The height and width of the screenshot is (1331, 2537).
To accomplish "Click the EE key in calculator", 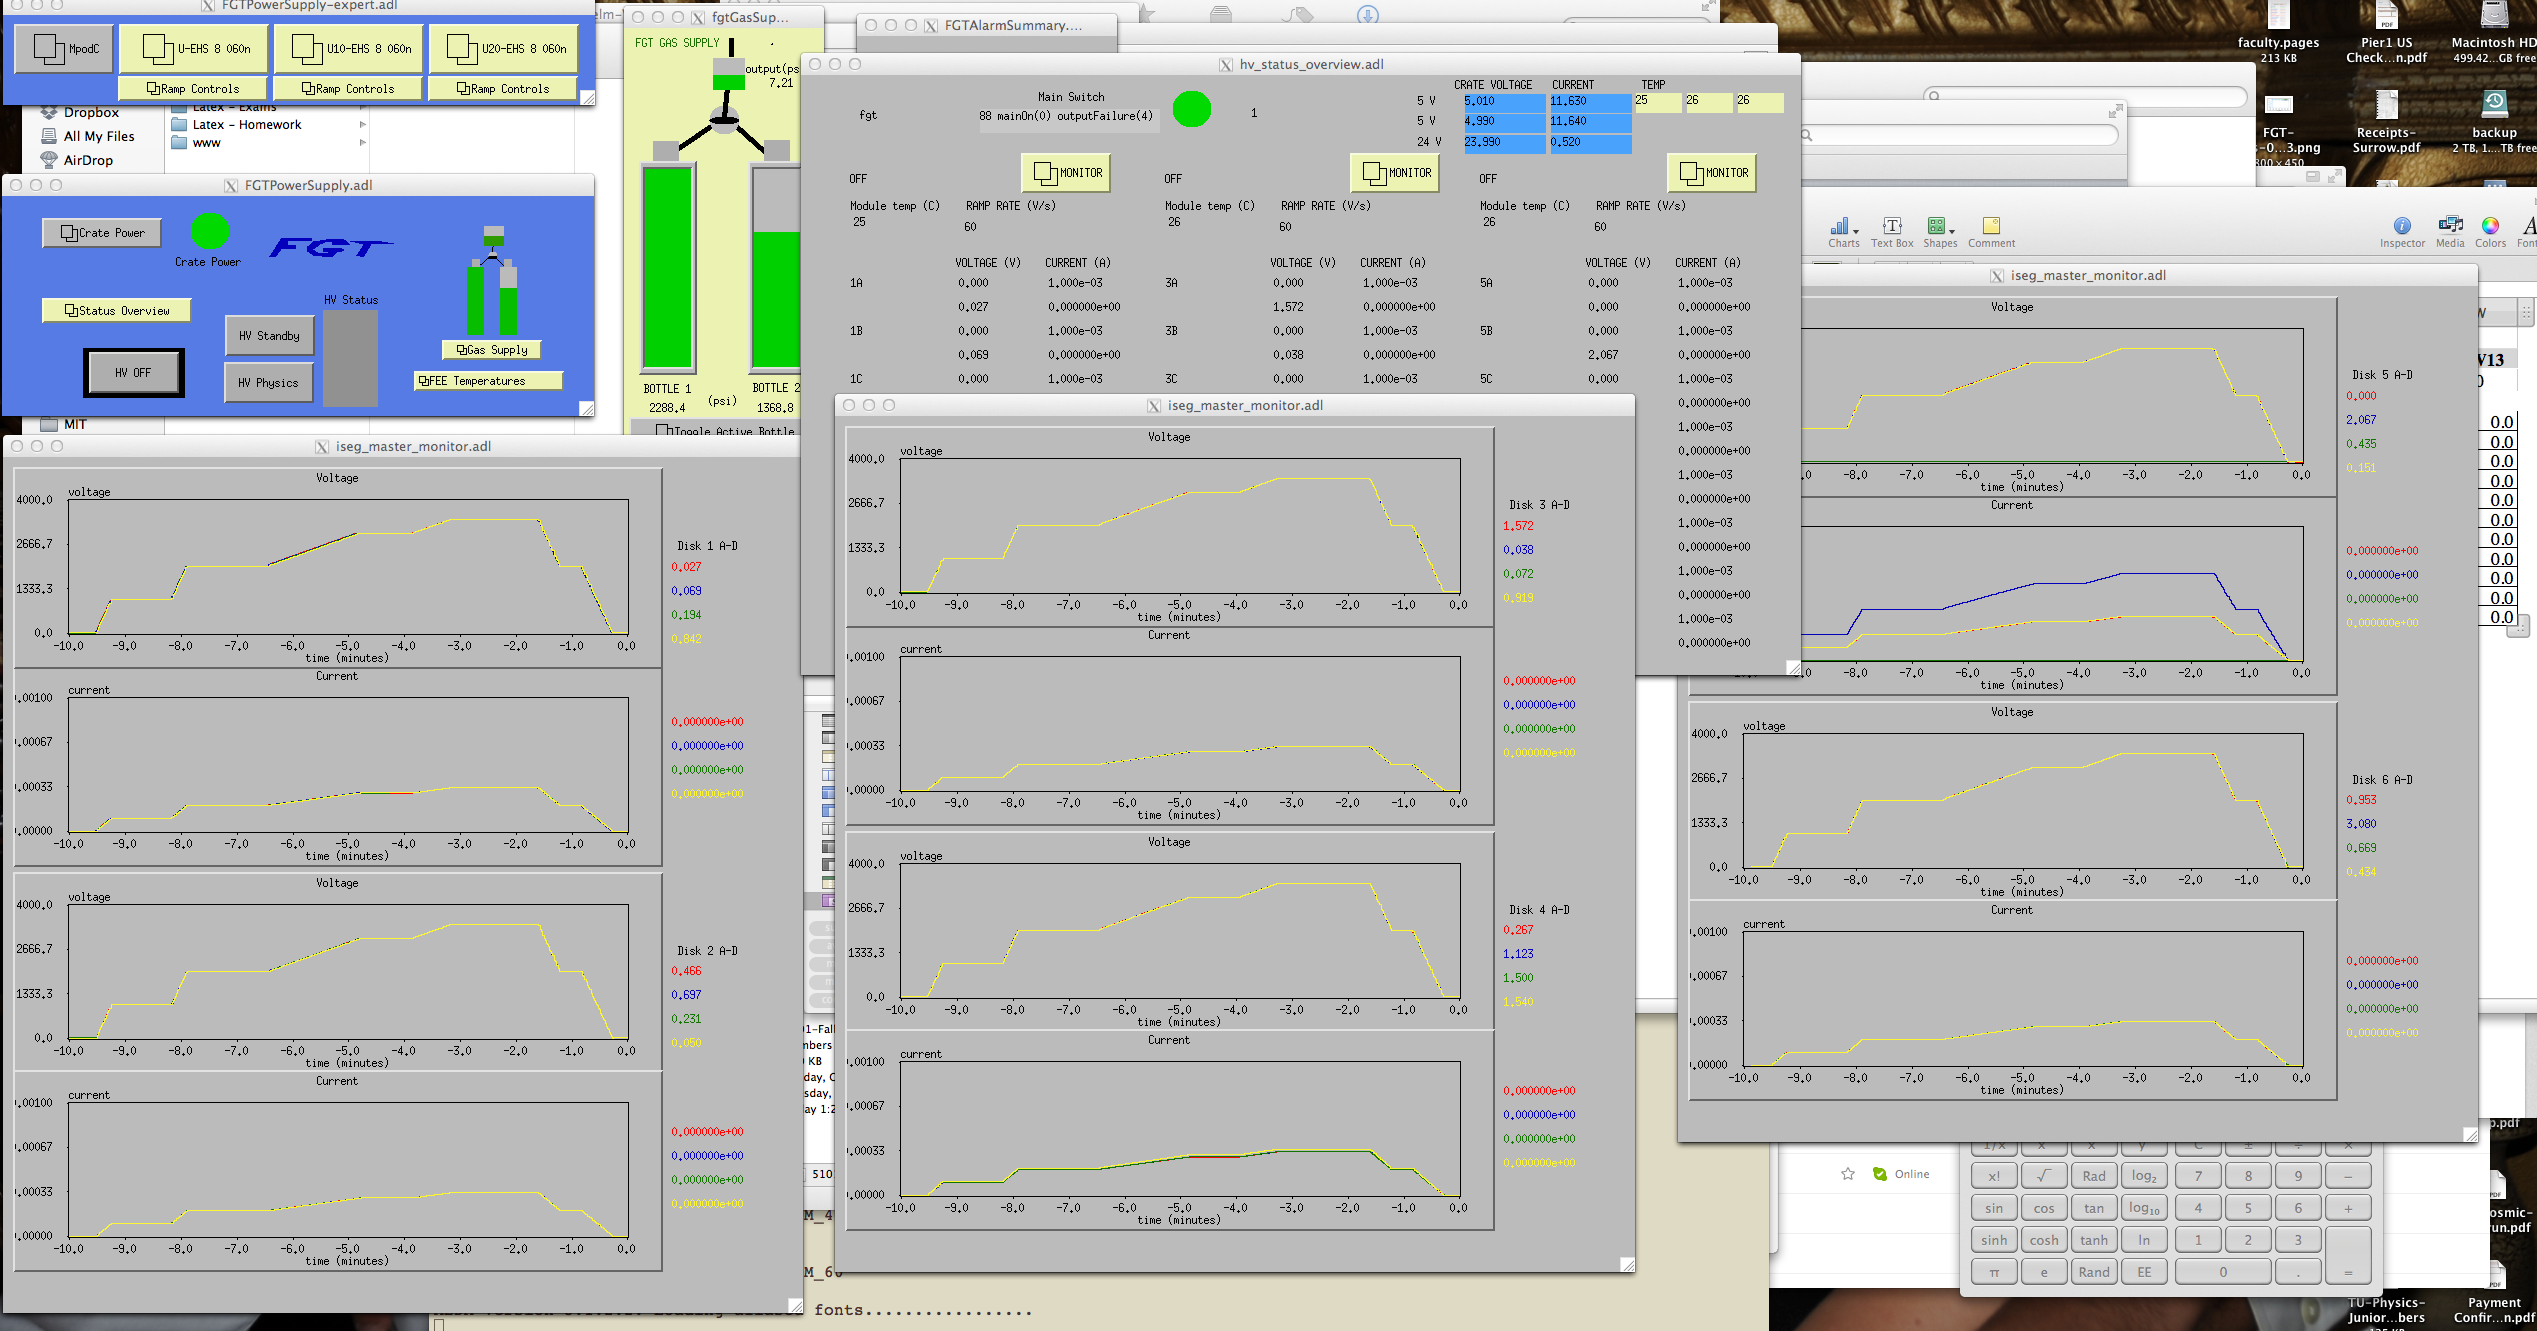I will 2143,1272.
